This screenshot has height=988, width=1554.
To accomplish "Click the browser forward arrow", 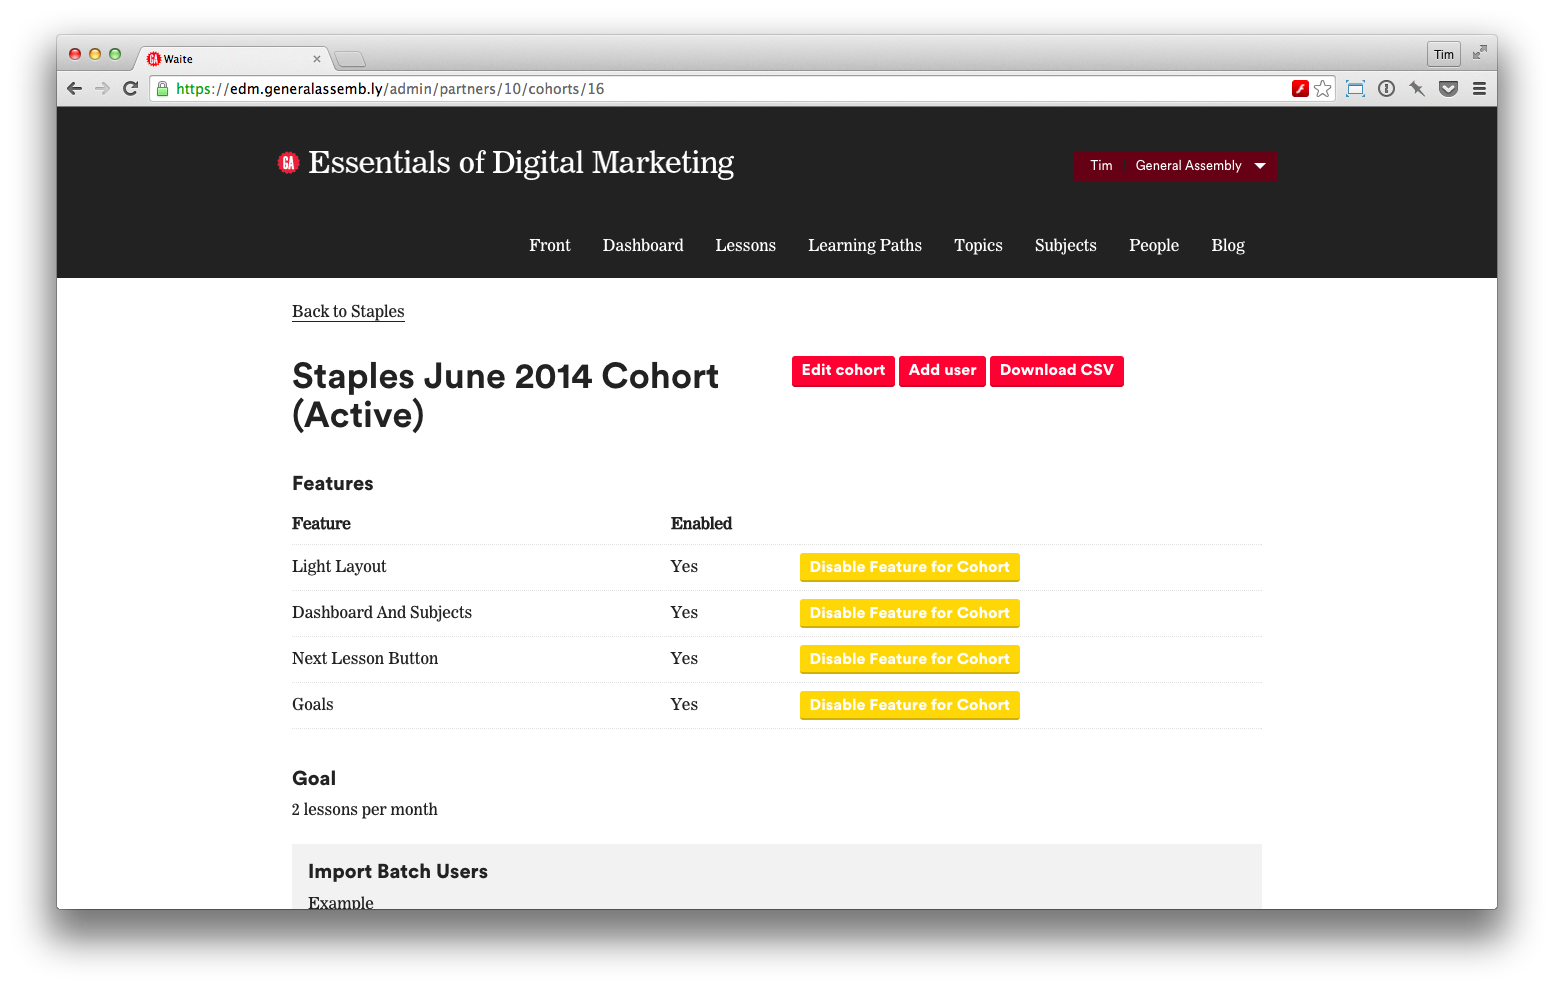I will click(102, 89).
